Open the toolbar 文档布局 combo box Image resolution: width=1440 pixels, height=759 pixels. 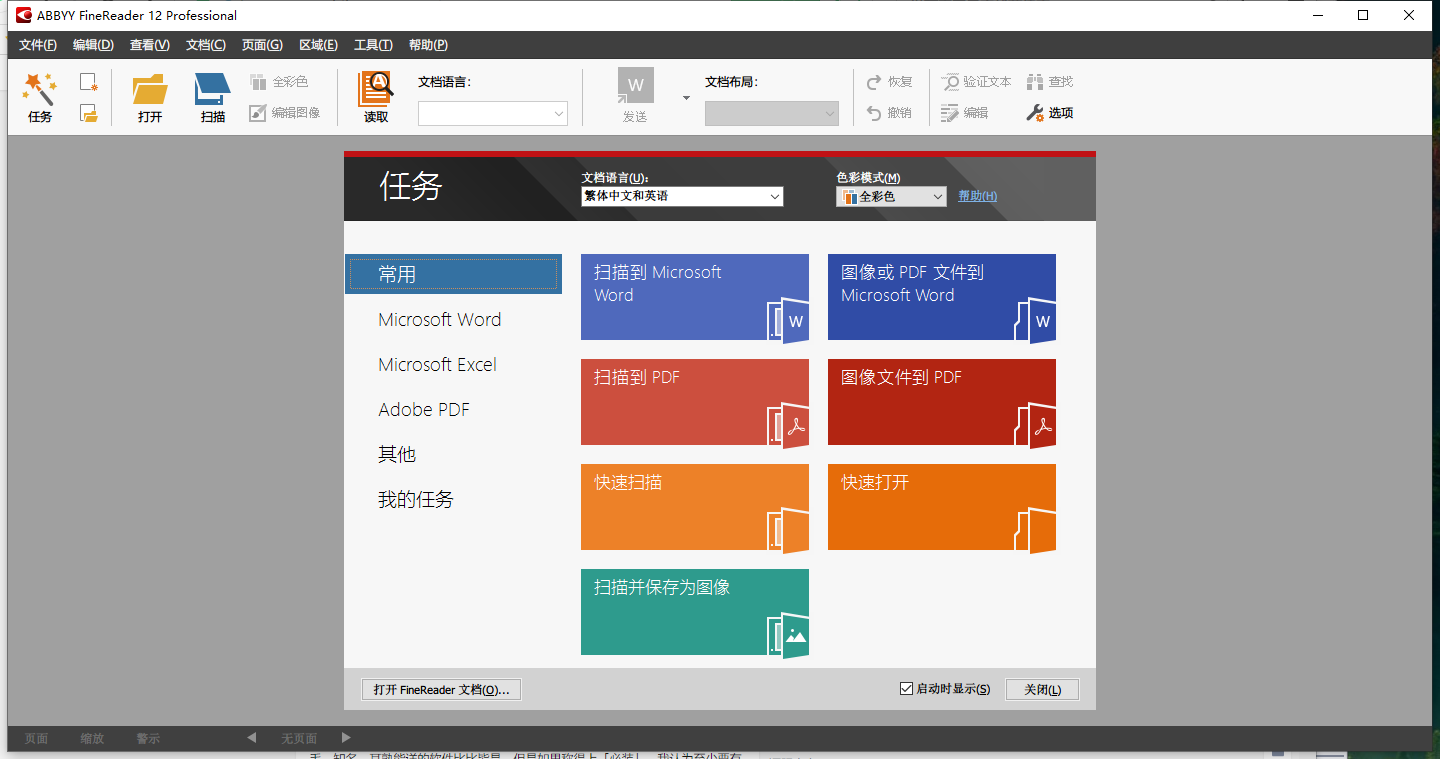[x=771, y=114]
